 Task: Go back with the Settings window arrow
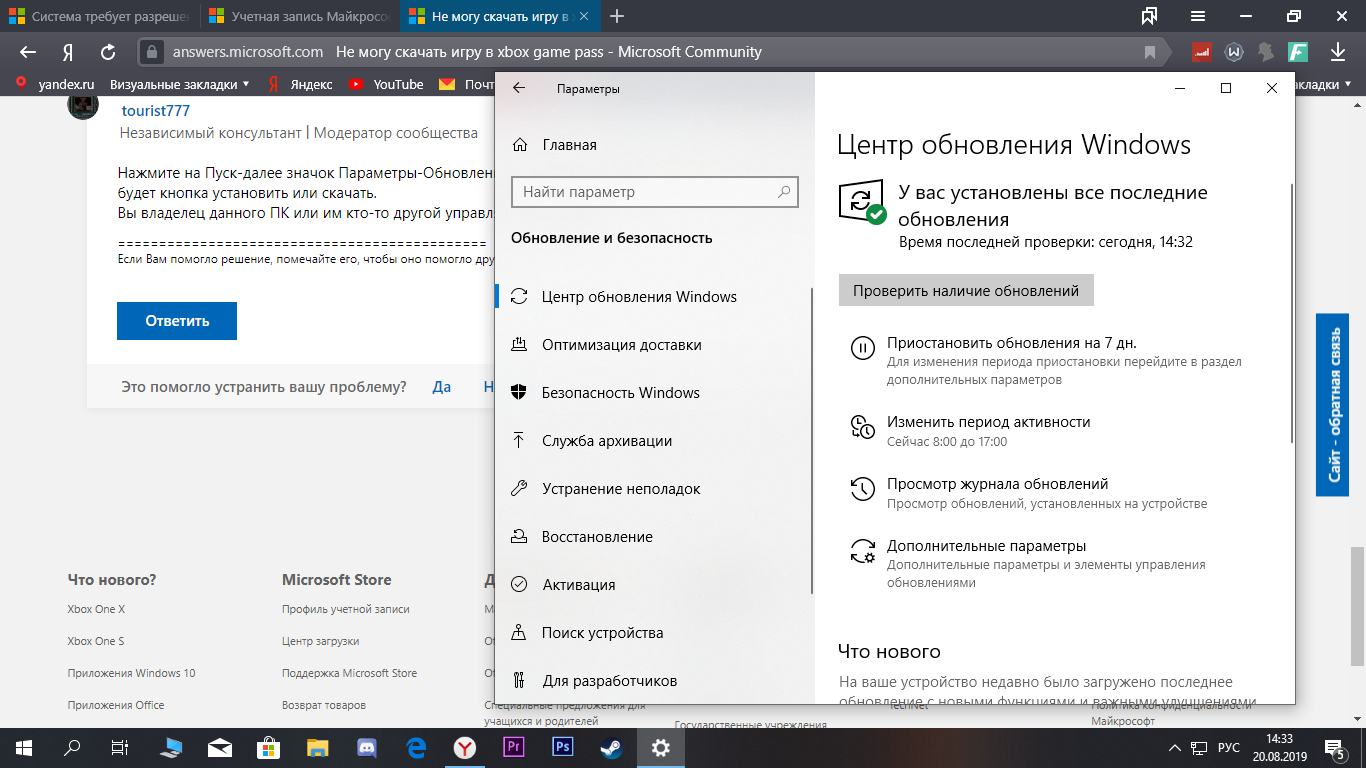tap(518, 88)
